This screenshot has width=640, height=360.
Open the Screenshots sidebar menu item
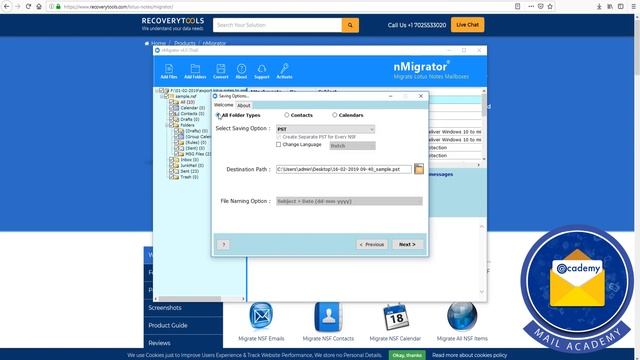point(183,308)
